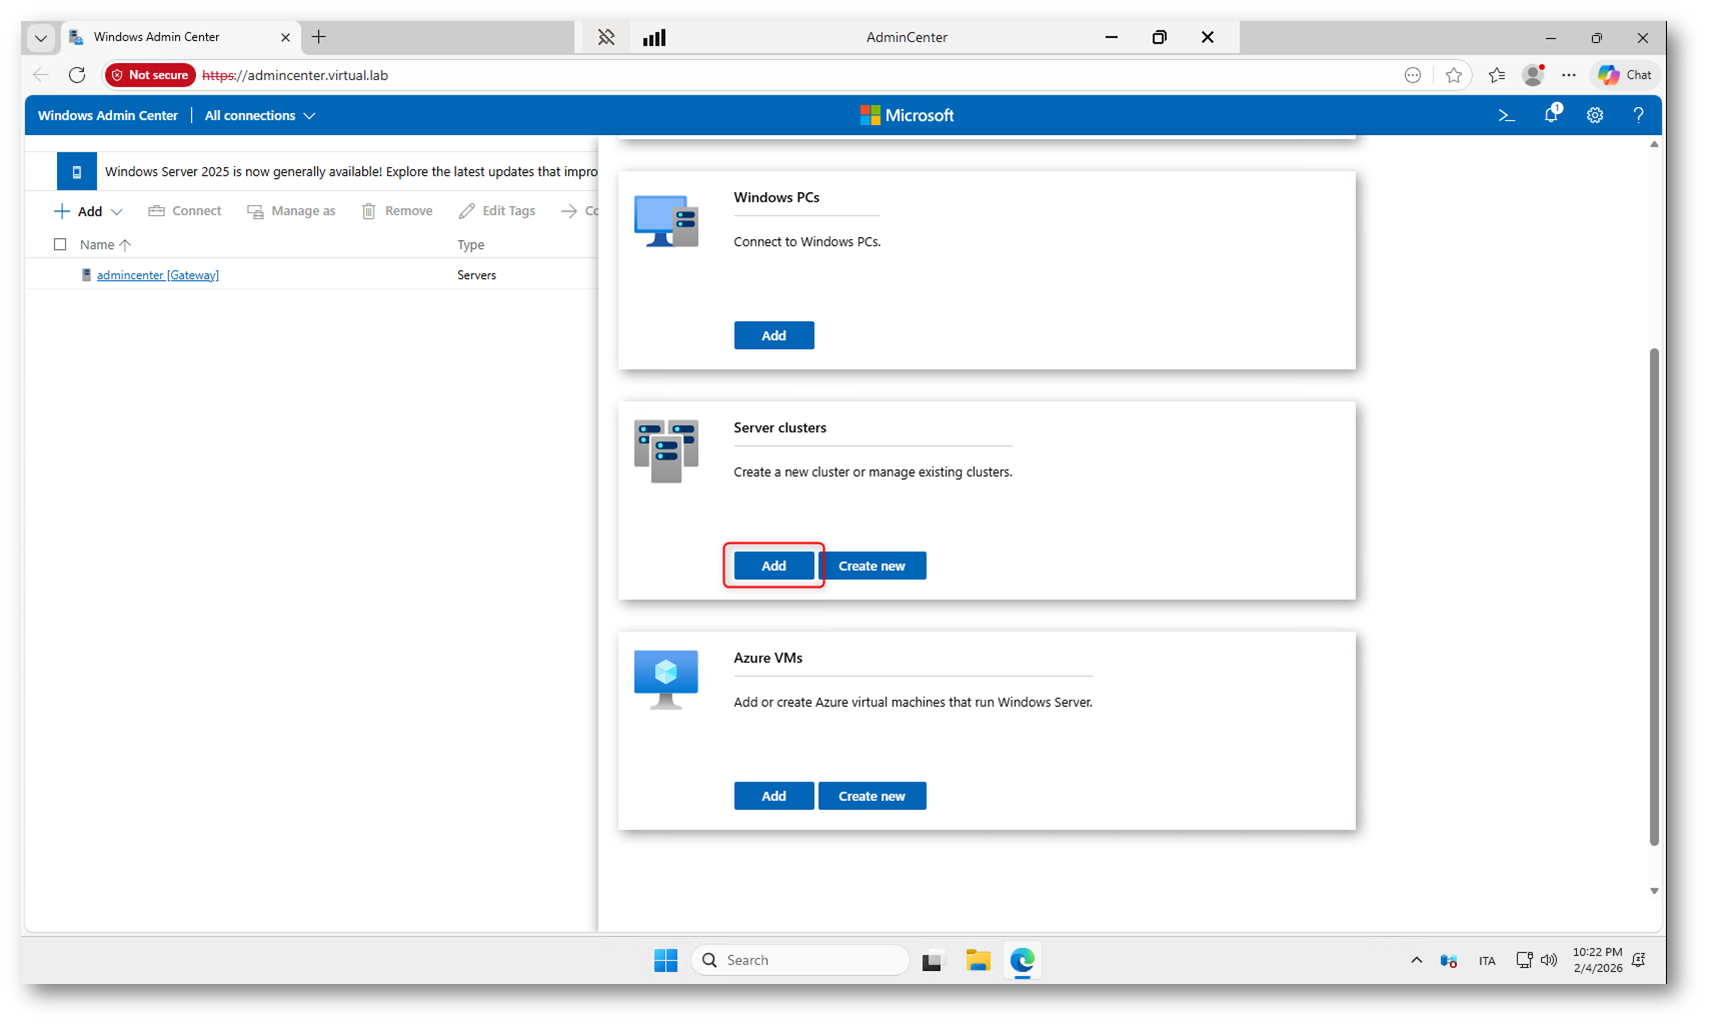Select the Windows Admin Center browser tab

coord(170,37)
